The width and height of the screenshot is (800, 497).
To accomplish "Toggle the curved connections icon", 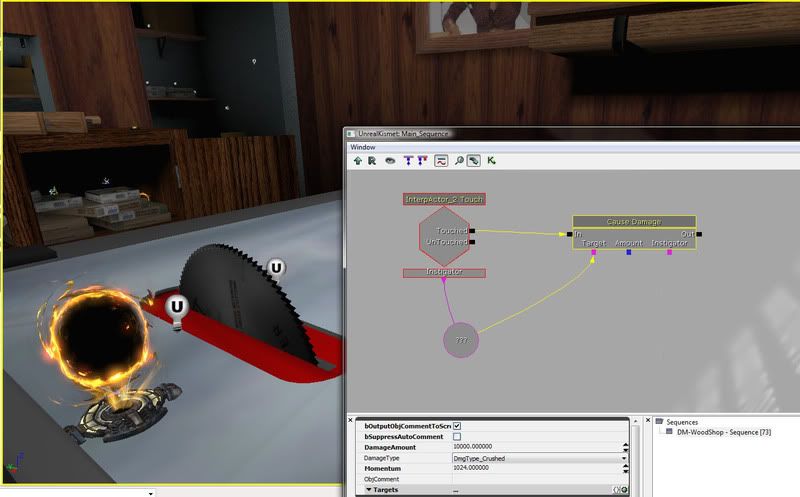I will pyautogui.click(x=441, y=161).
